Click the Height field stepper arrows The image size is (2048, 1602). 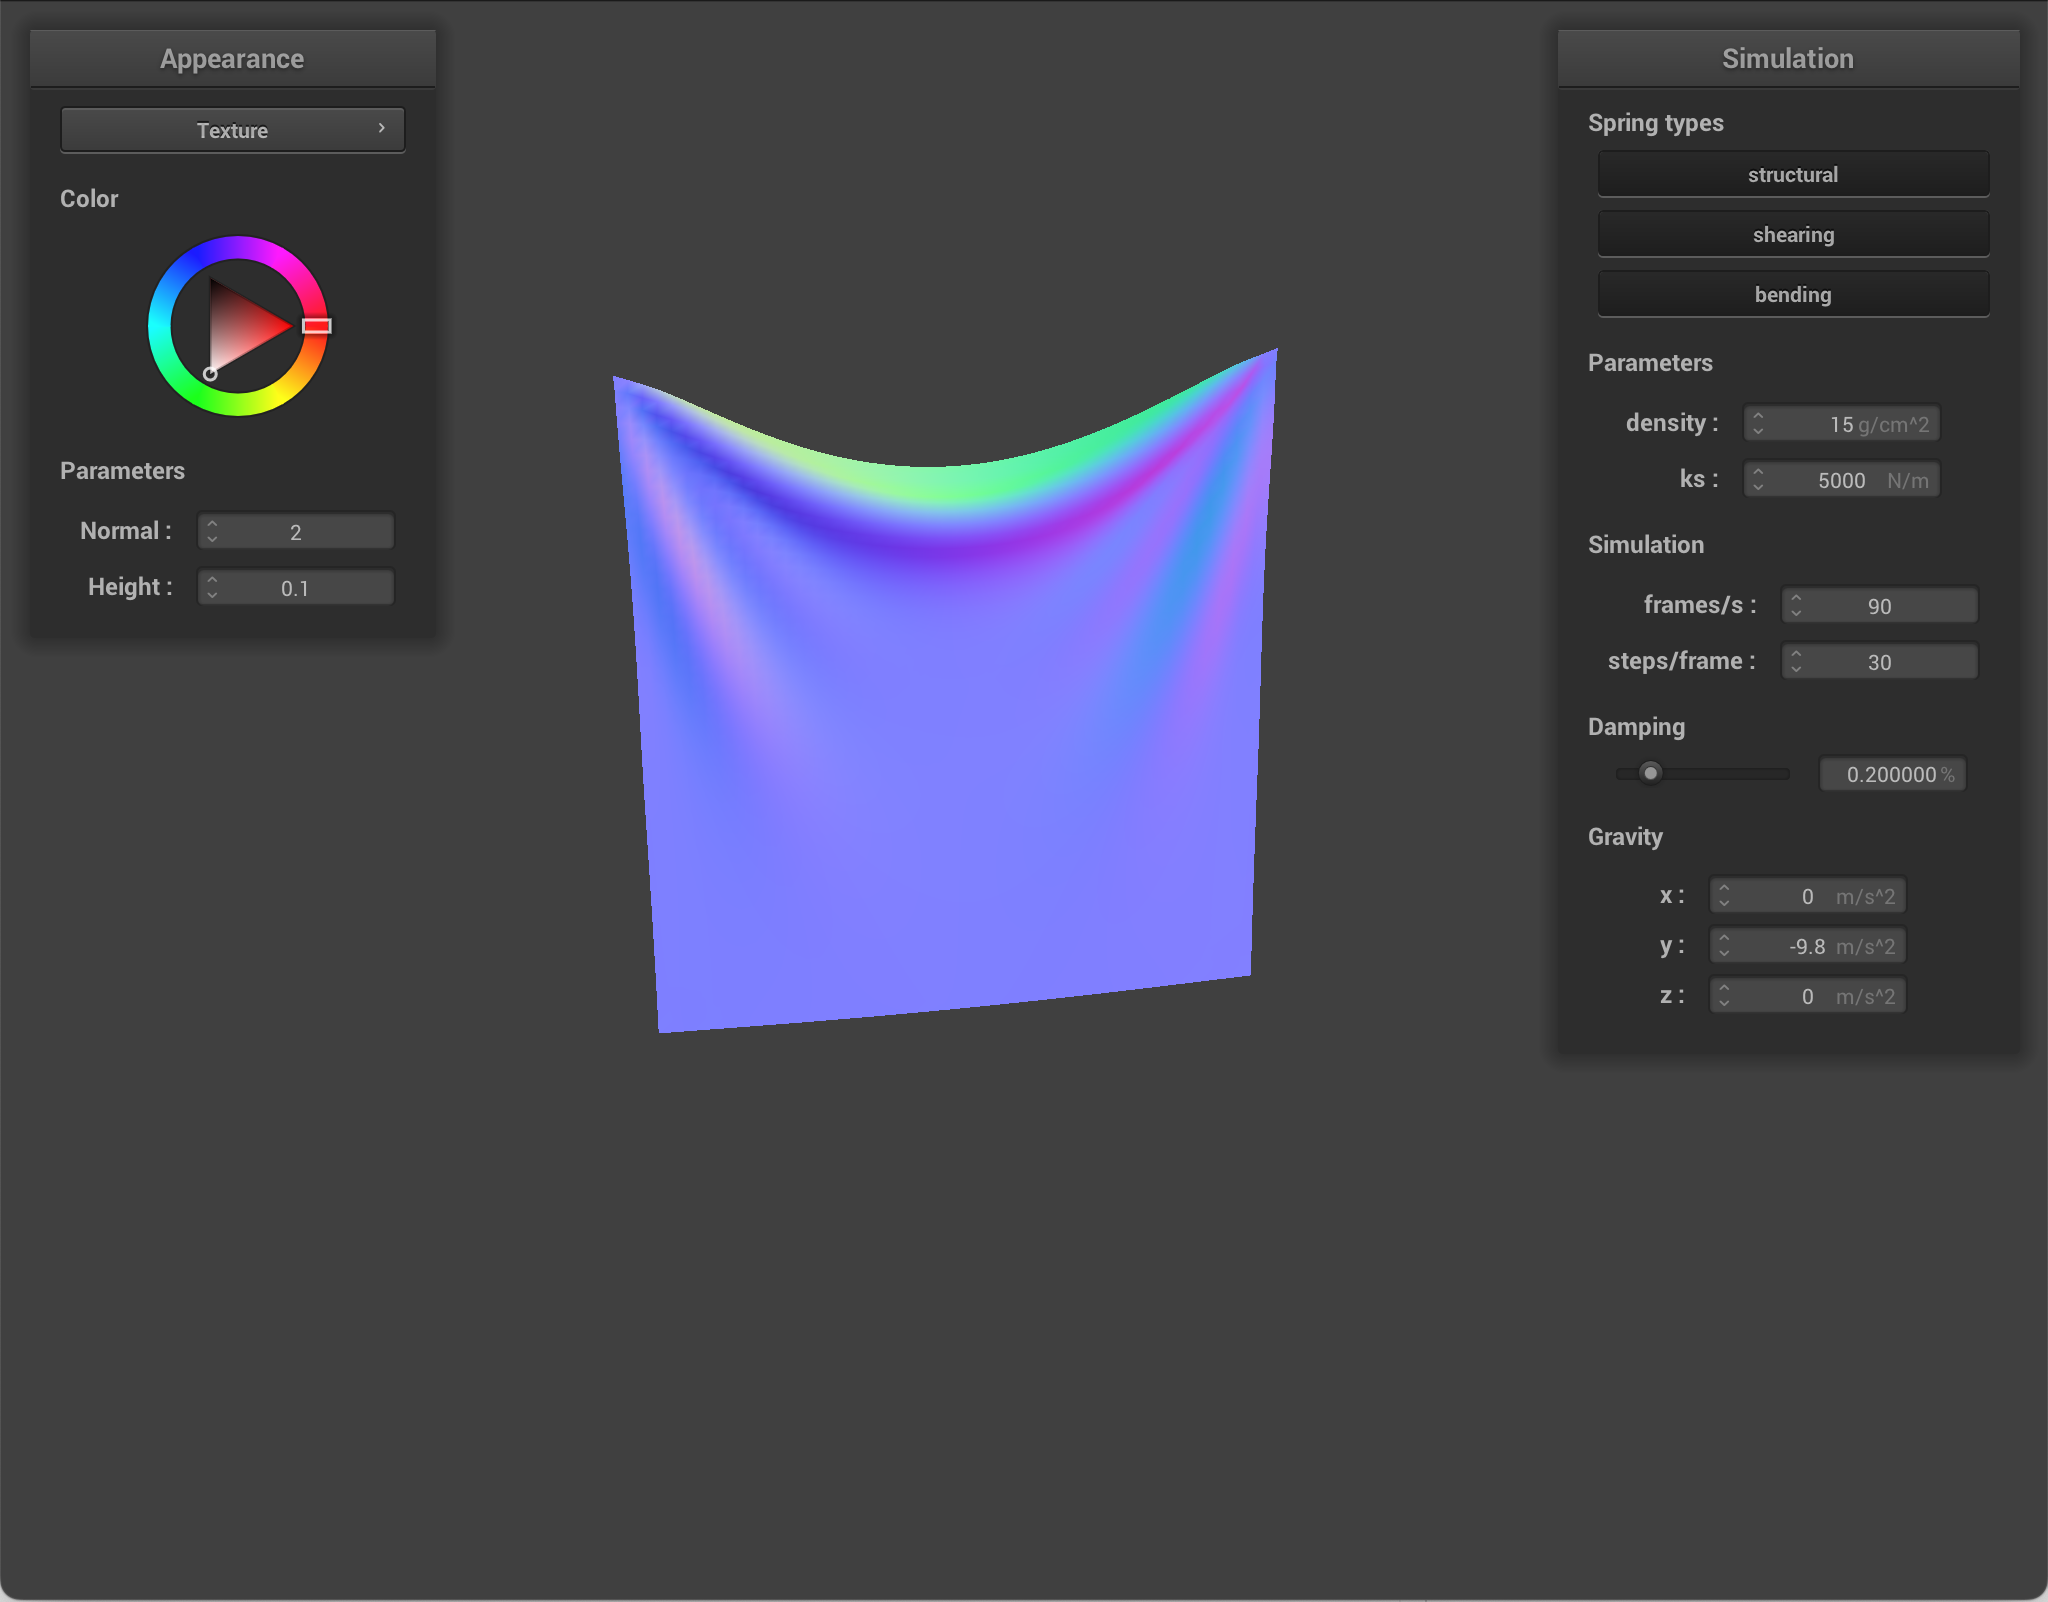(x=212, y=587)
